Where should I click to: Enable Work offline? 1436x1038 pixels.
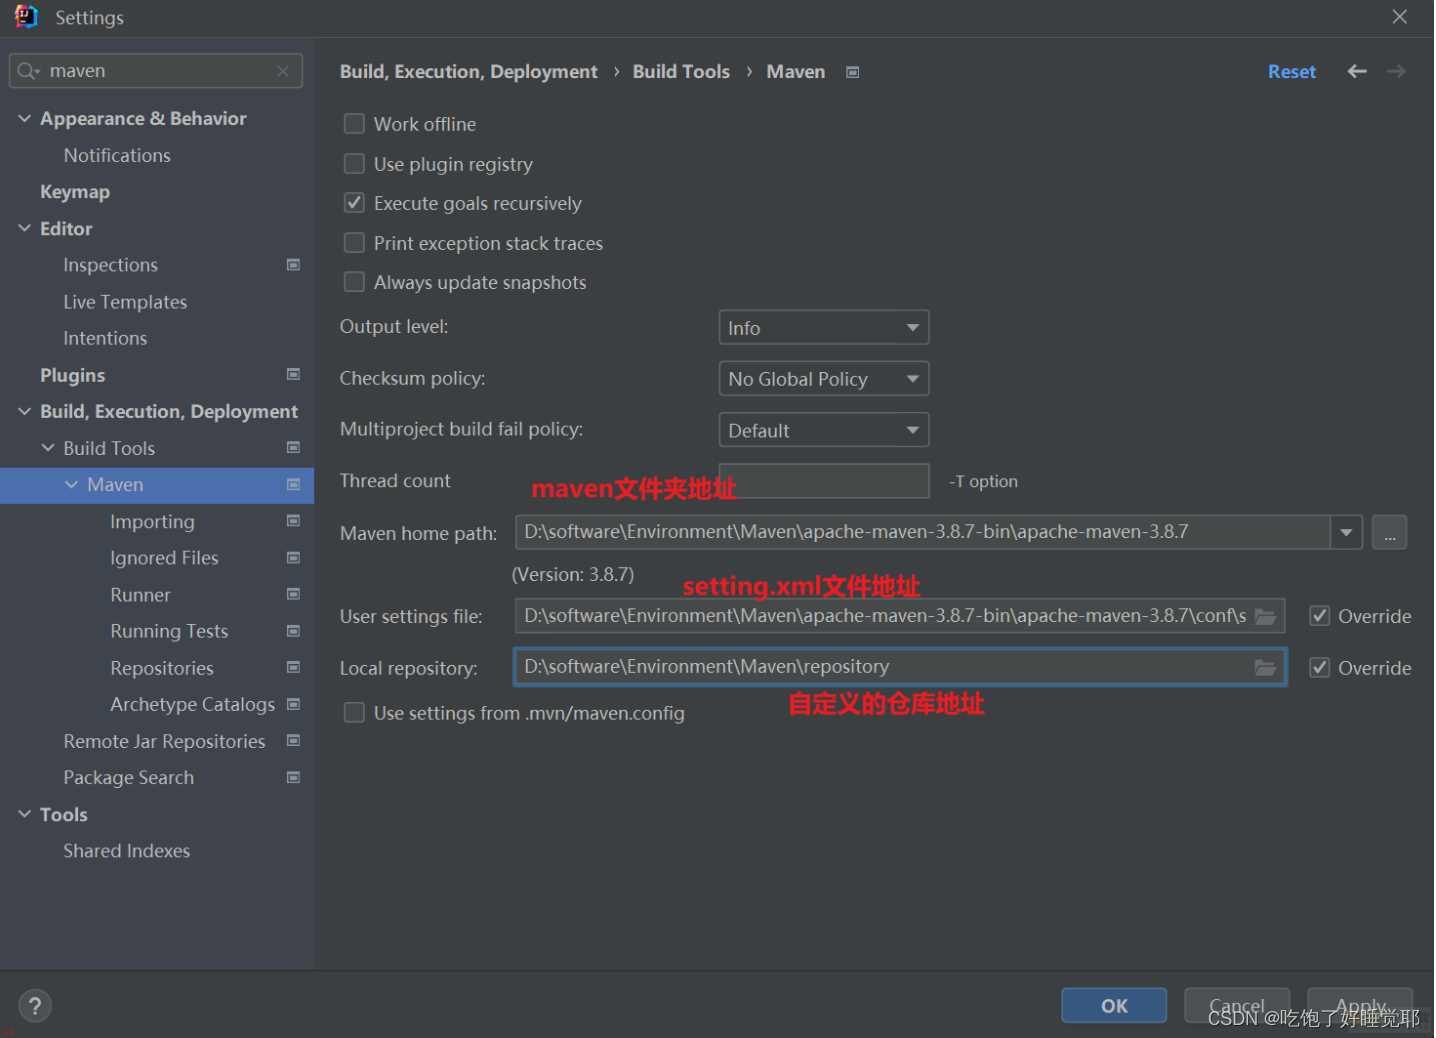[354, 124]
